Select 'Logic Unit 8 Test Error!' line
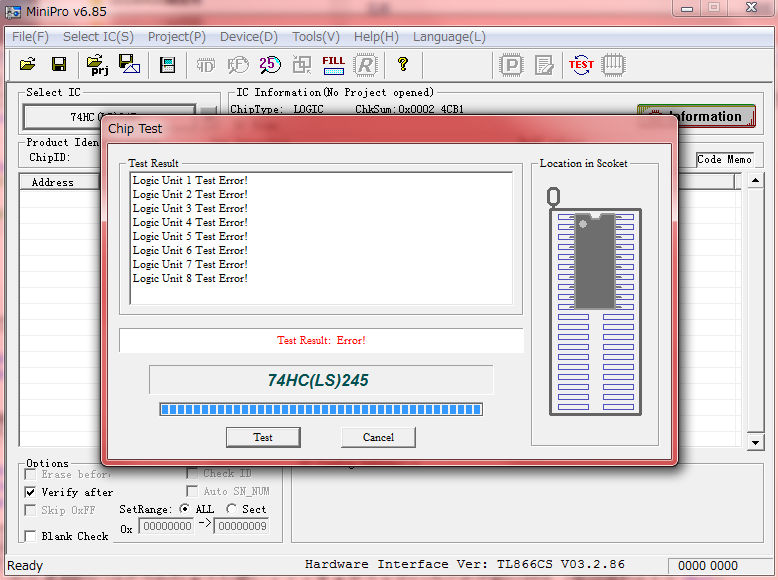The image size is (778, 580). 190,278
